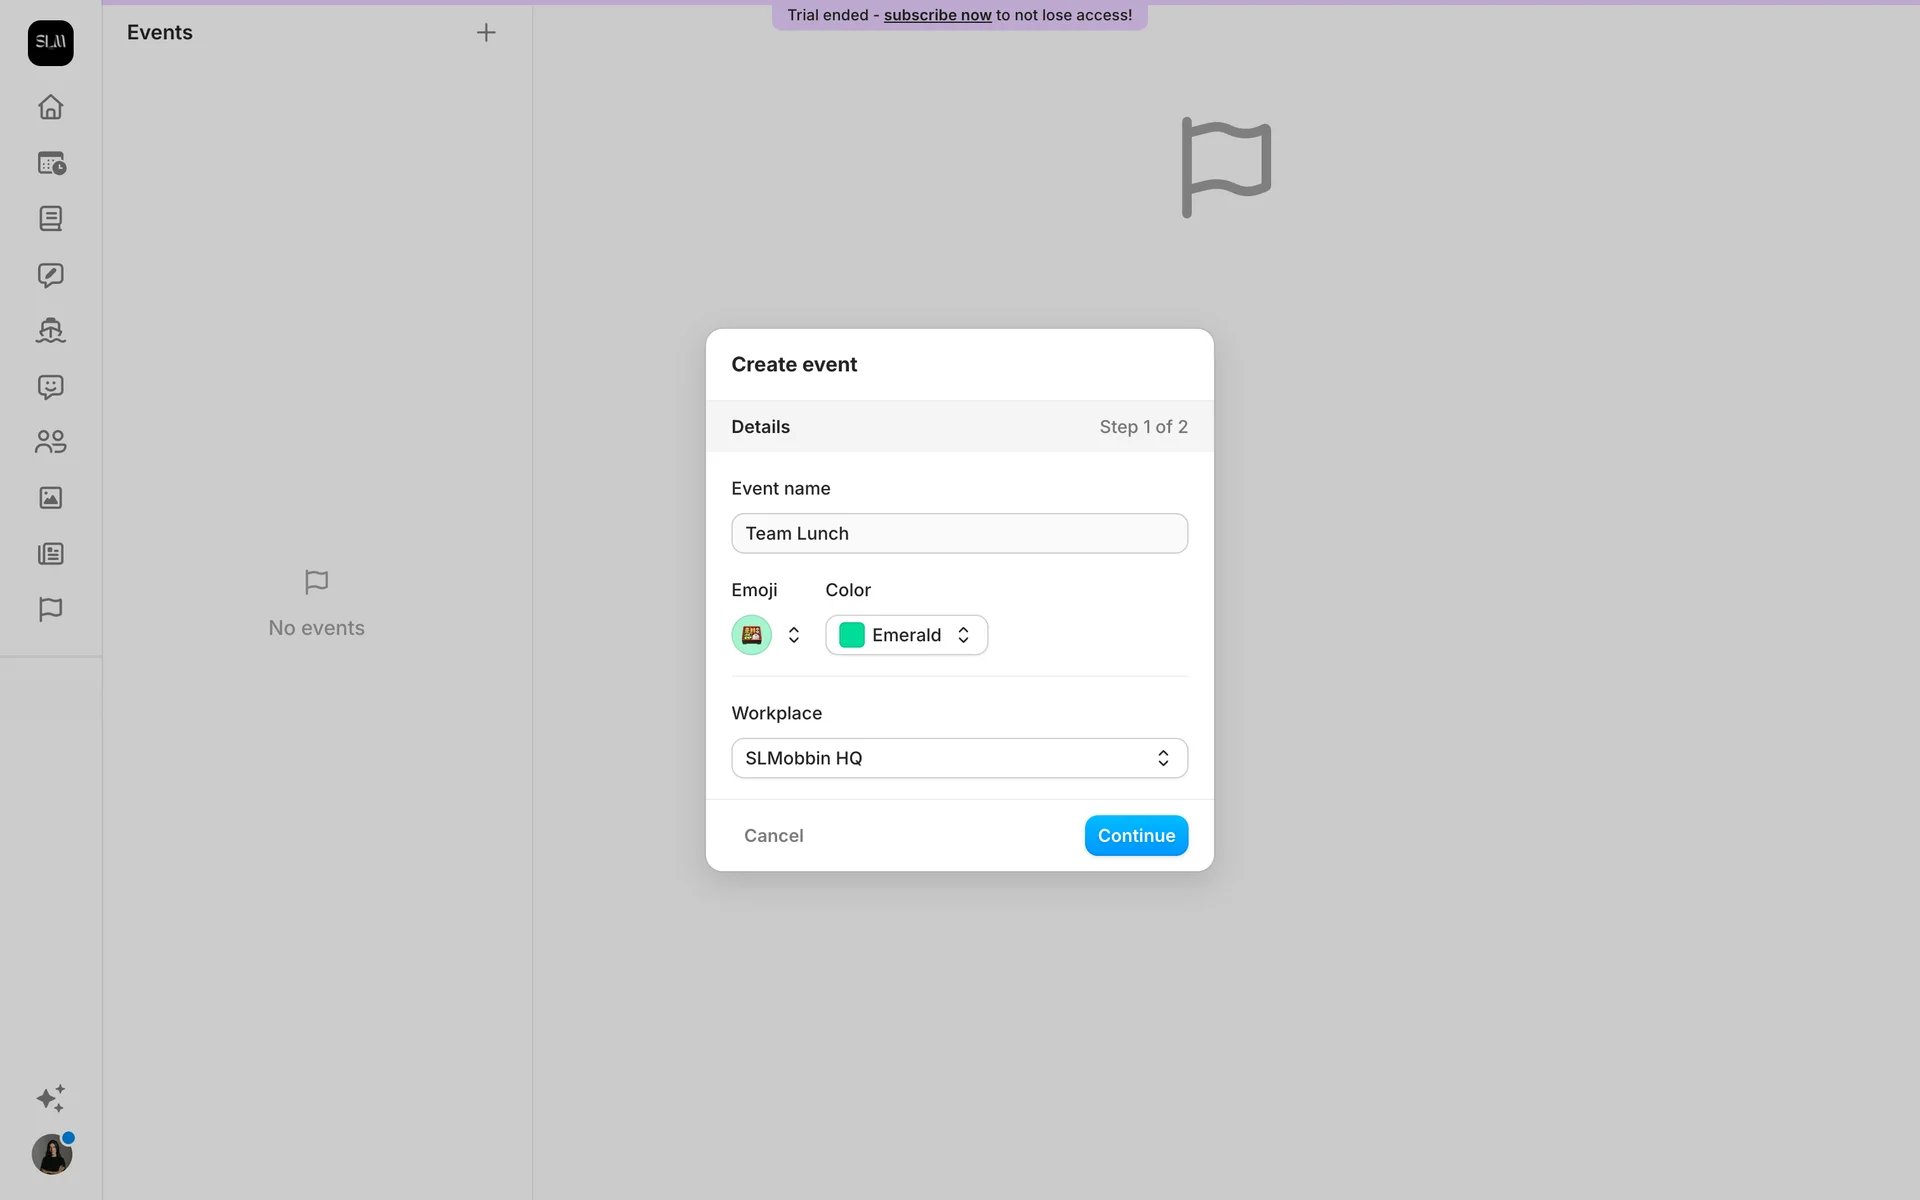Click the plus icon to add event

(x=486, y=33)
